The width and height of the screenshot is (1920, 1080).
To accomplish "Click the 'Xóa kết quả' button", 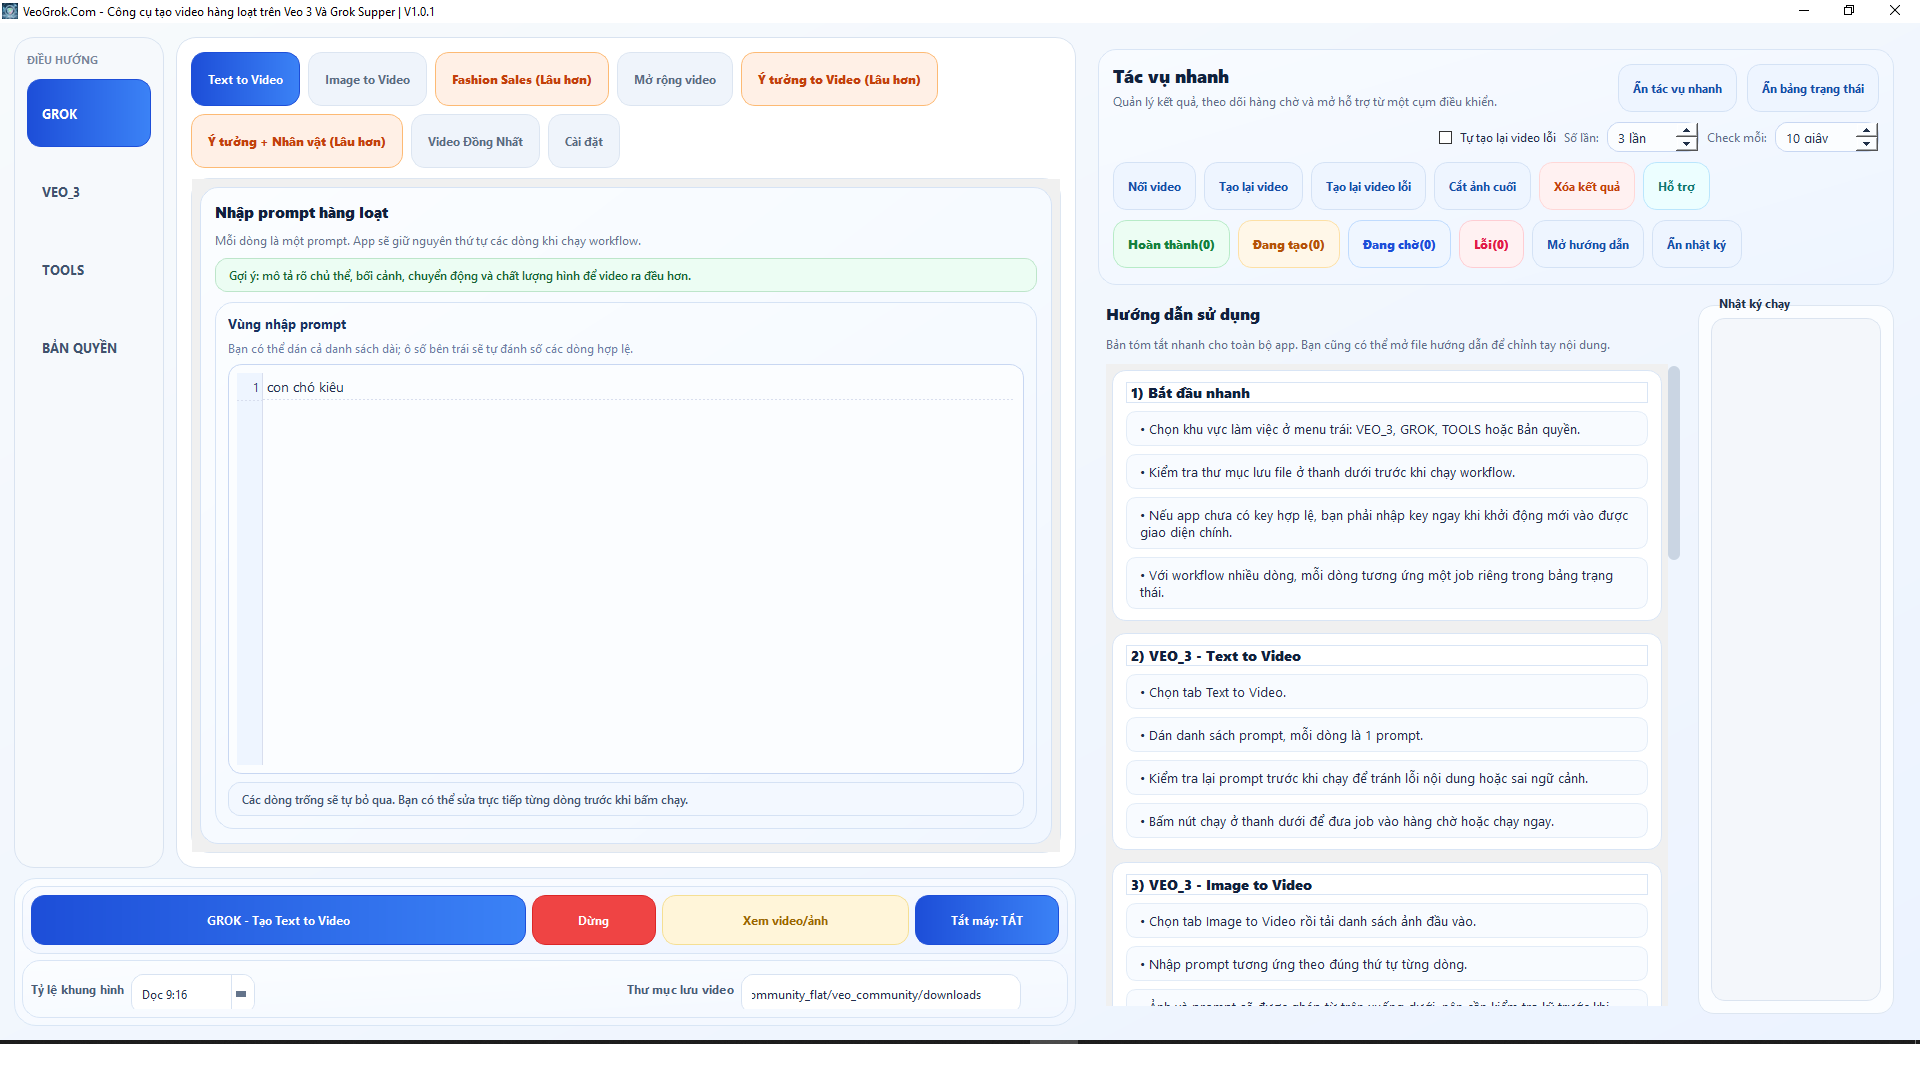I will [1586, 187].
